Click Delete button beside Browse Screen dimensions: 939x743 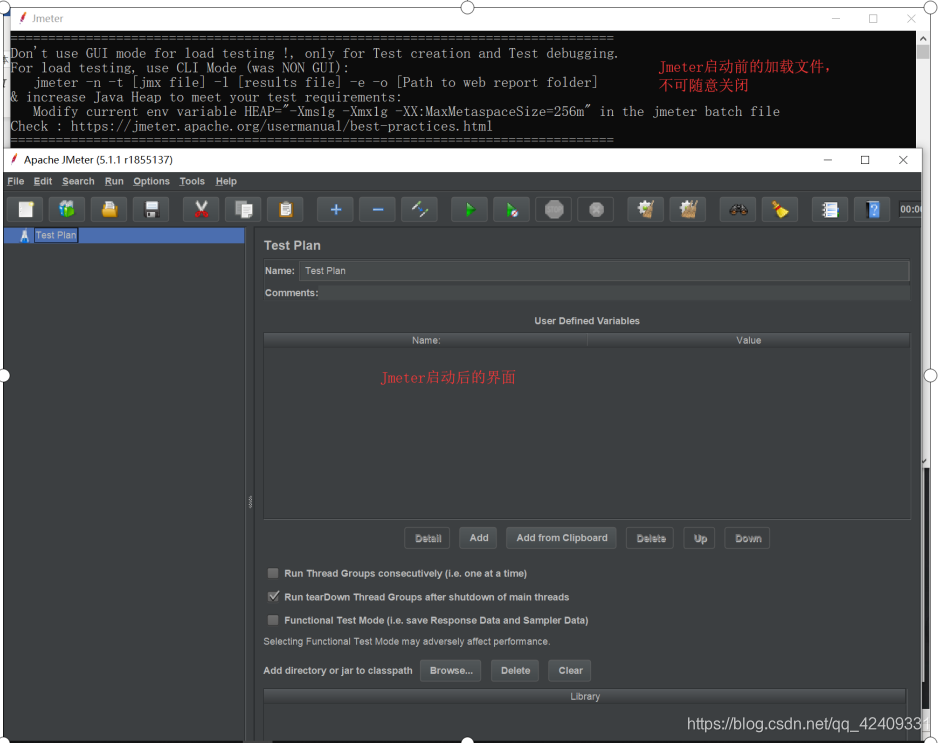515,671
